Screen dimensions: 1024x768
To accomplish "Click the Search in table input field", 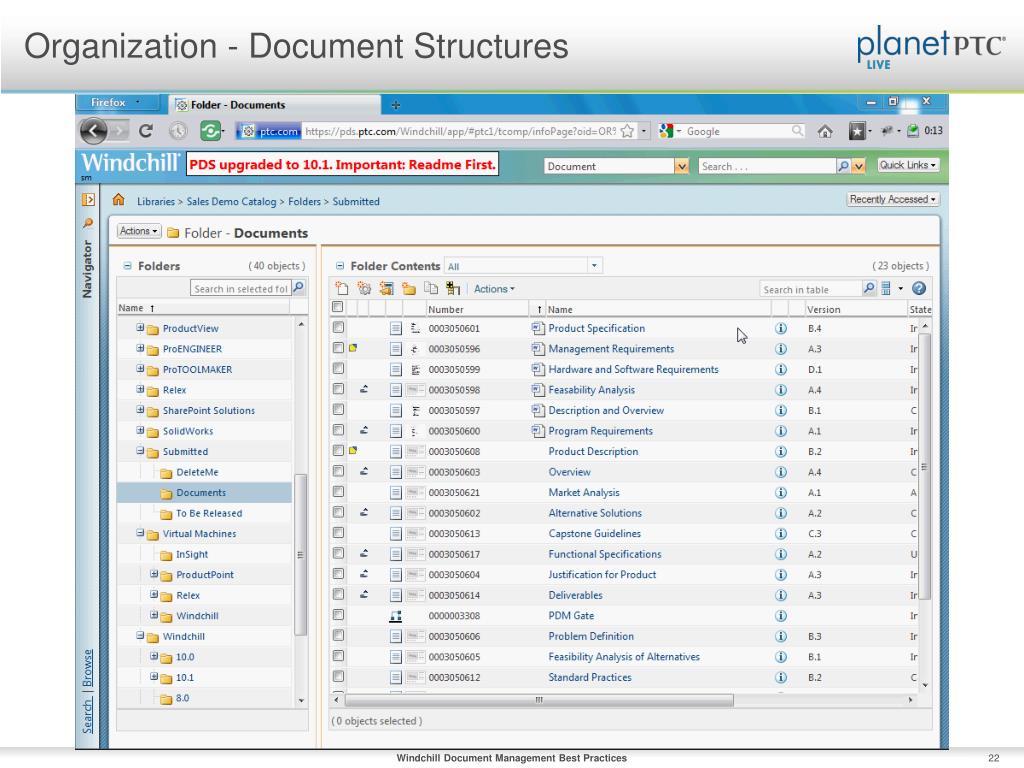I will click(x=811, y=289).
